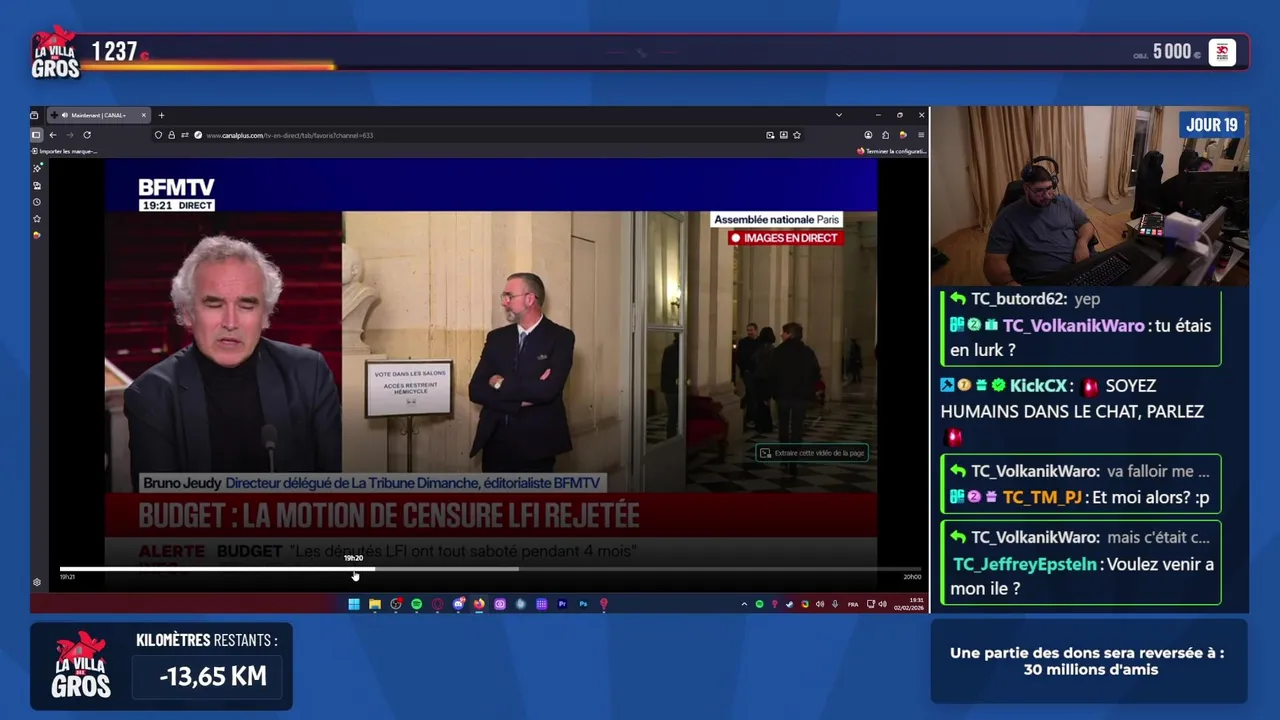
Task: Open the picture-in-picture icon in address bar
Action: (x=770, y=135)
